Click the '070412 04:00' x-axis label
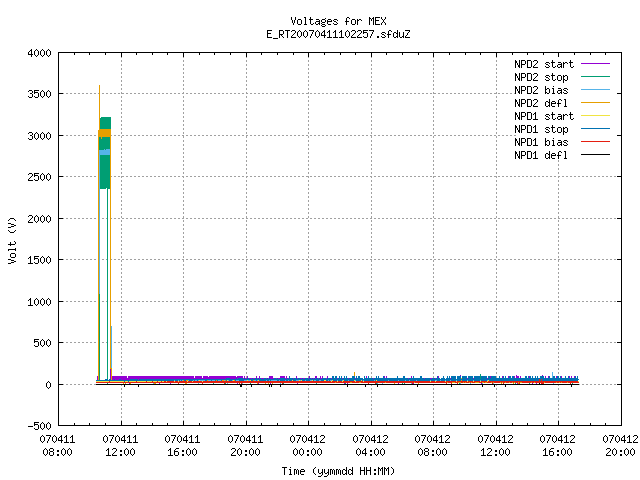 [x=370, y=446]
